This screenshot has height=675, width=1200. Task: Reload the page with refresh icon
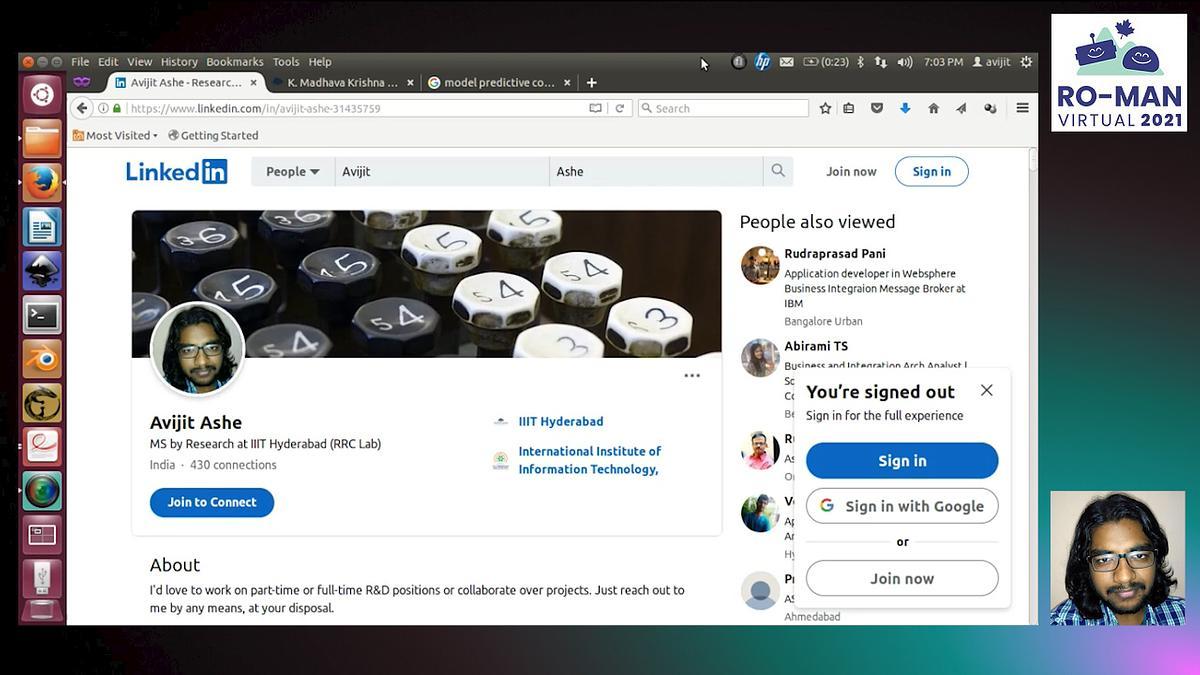[x=620, y=108]
